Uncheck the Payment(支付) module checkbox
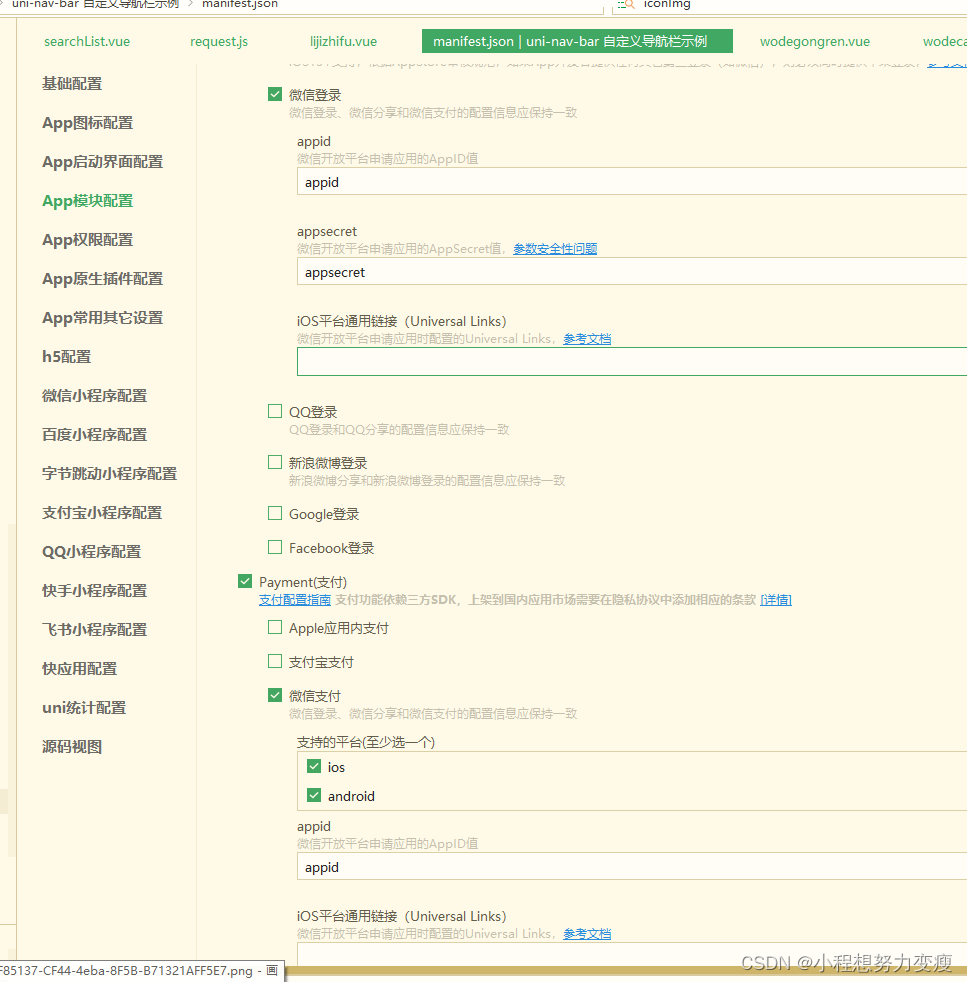This screenshot has width=967, height=982. coord(245,582)
